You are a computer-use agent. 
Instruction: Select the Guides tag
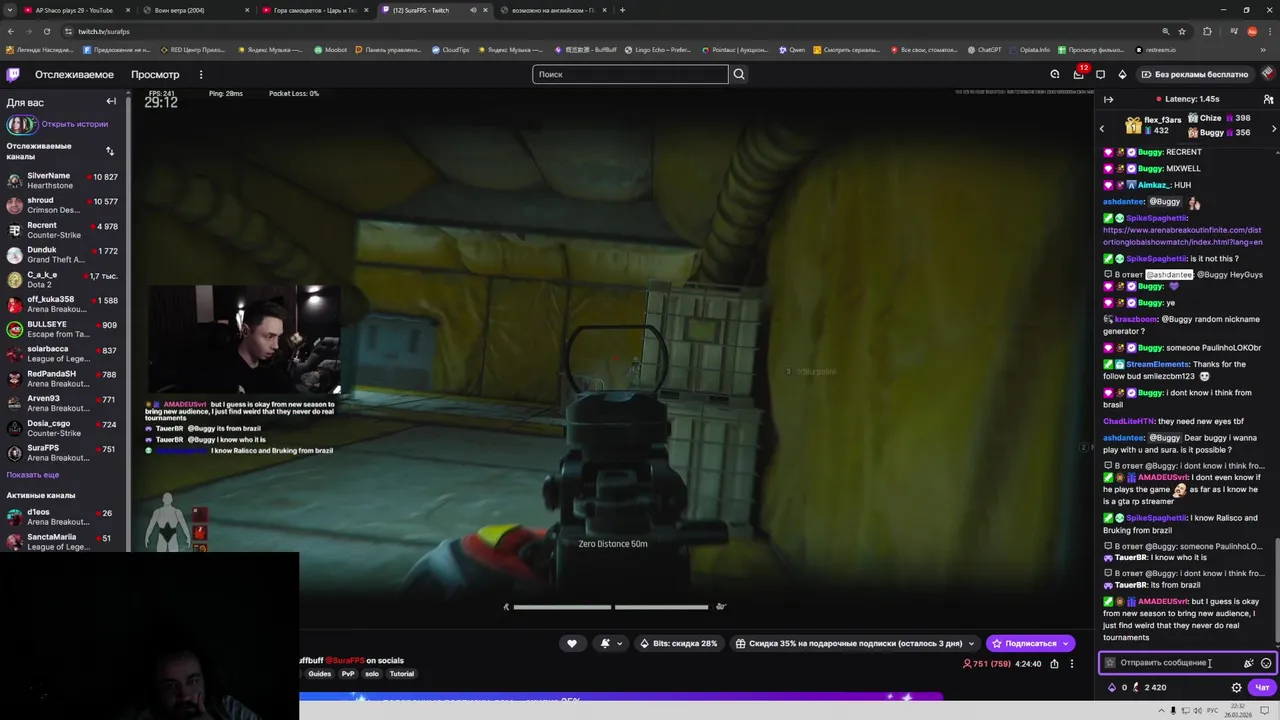[x=319, y=673]
